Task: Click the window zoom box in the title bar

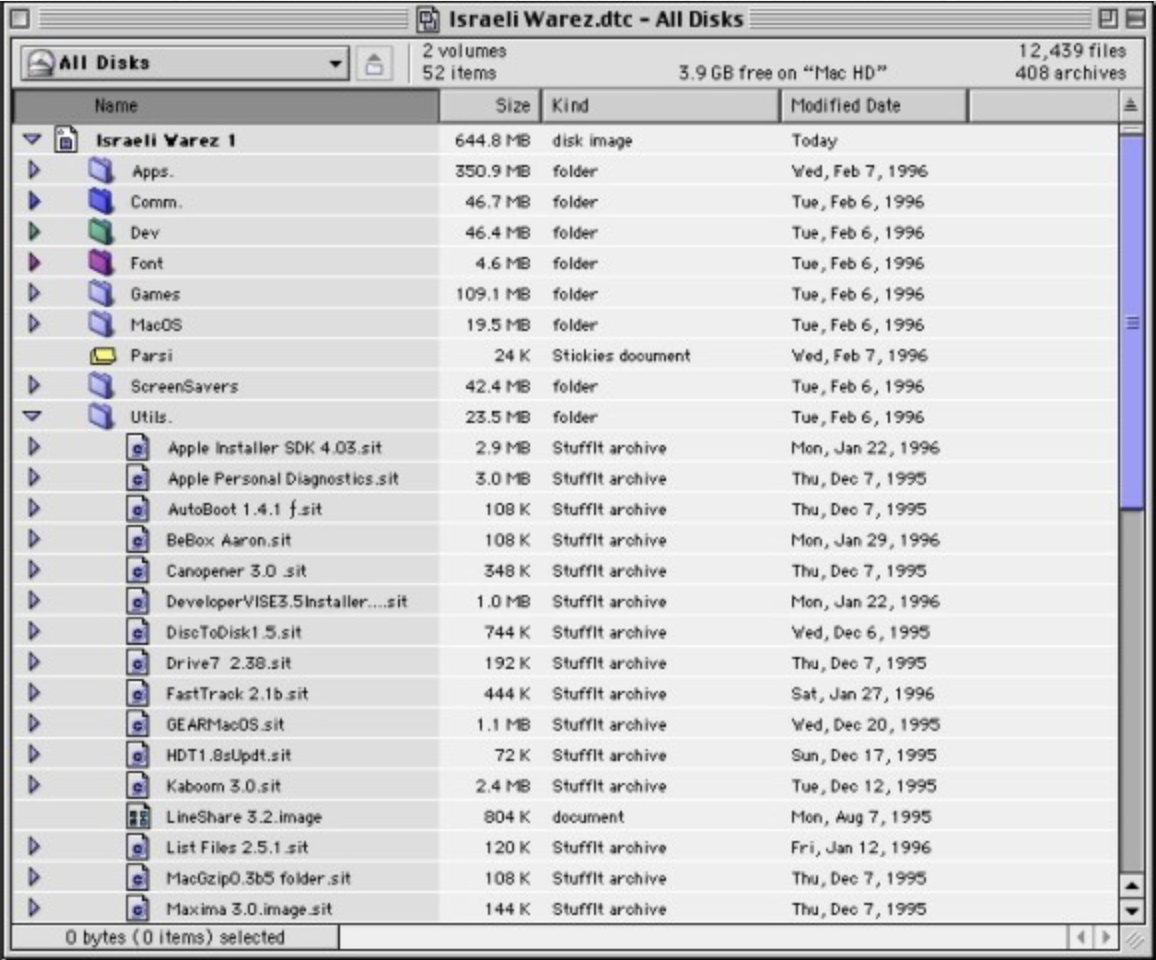Action: point(1108,19)
